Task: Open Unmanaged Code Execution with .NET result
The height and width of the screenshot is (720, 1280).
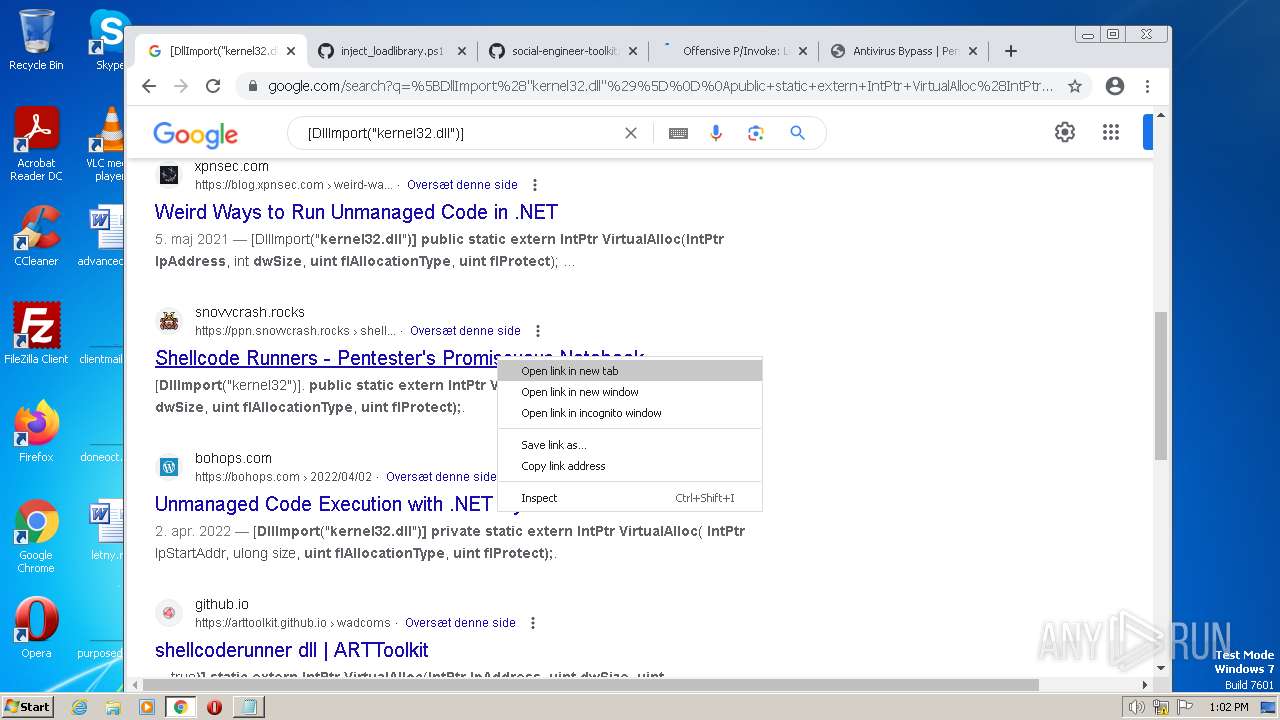Action: 326,504
